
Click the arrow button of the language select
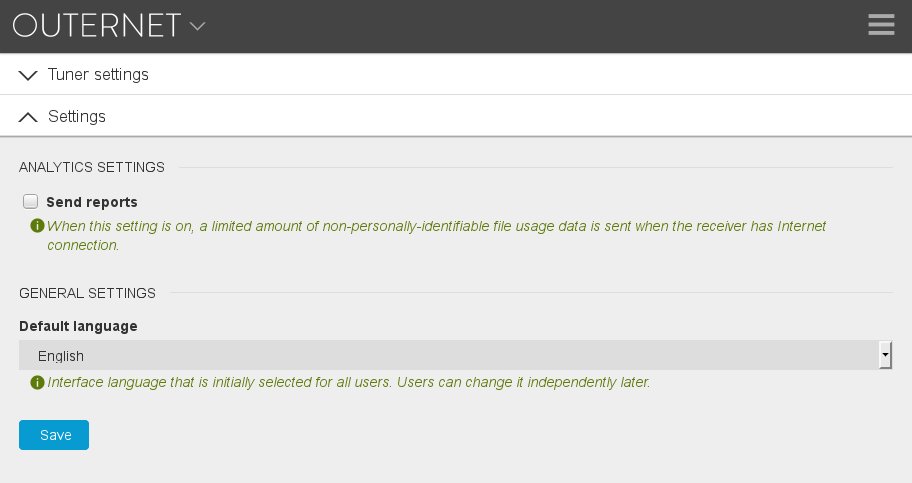885,355
